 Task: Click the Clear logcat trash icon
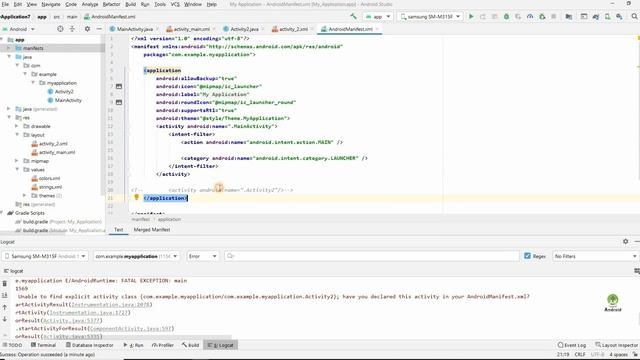(4, 283)
